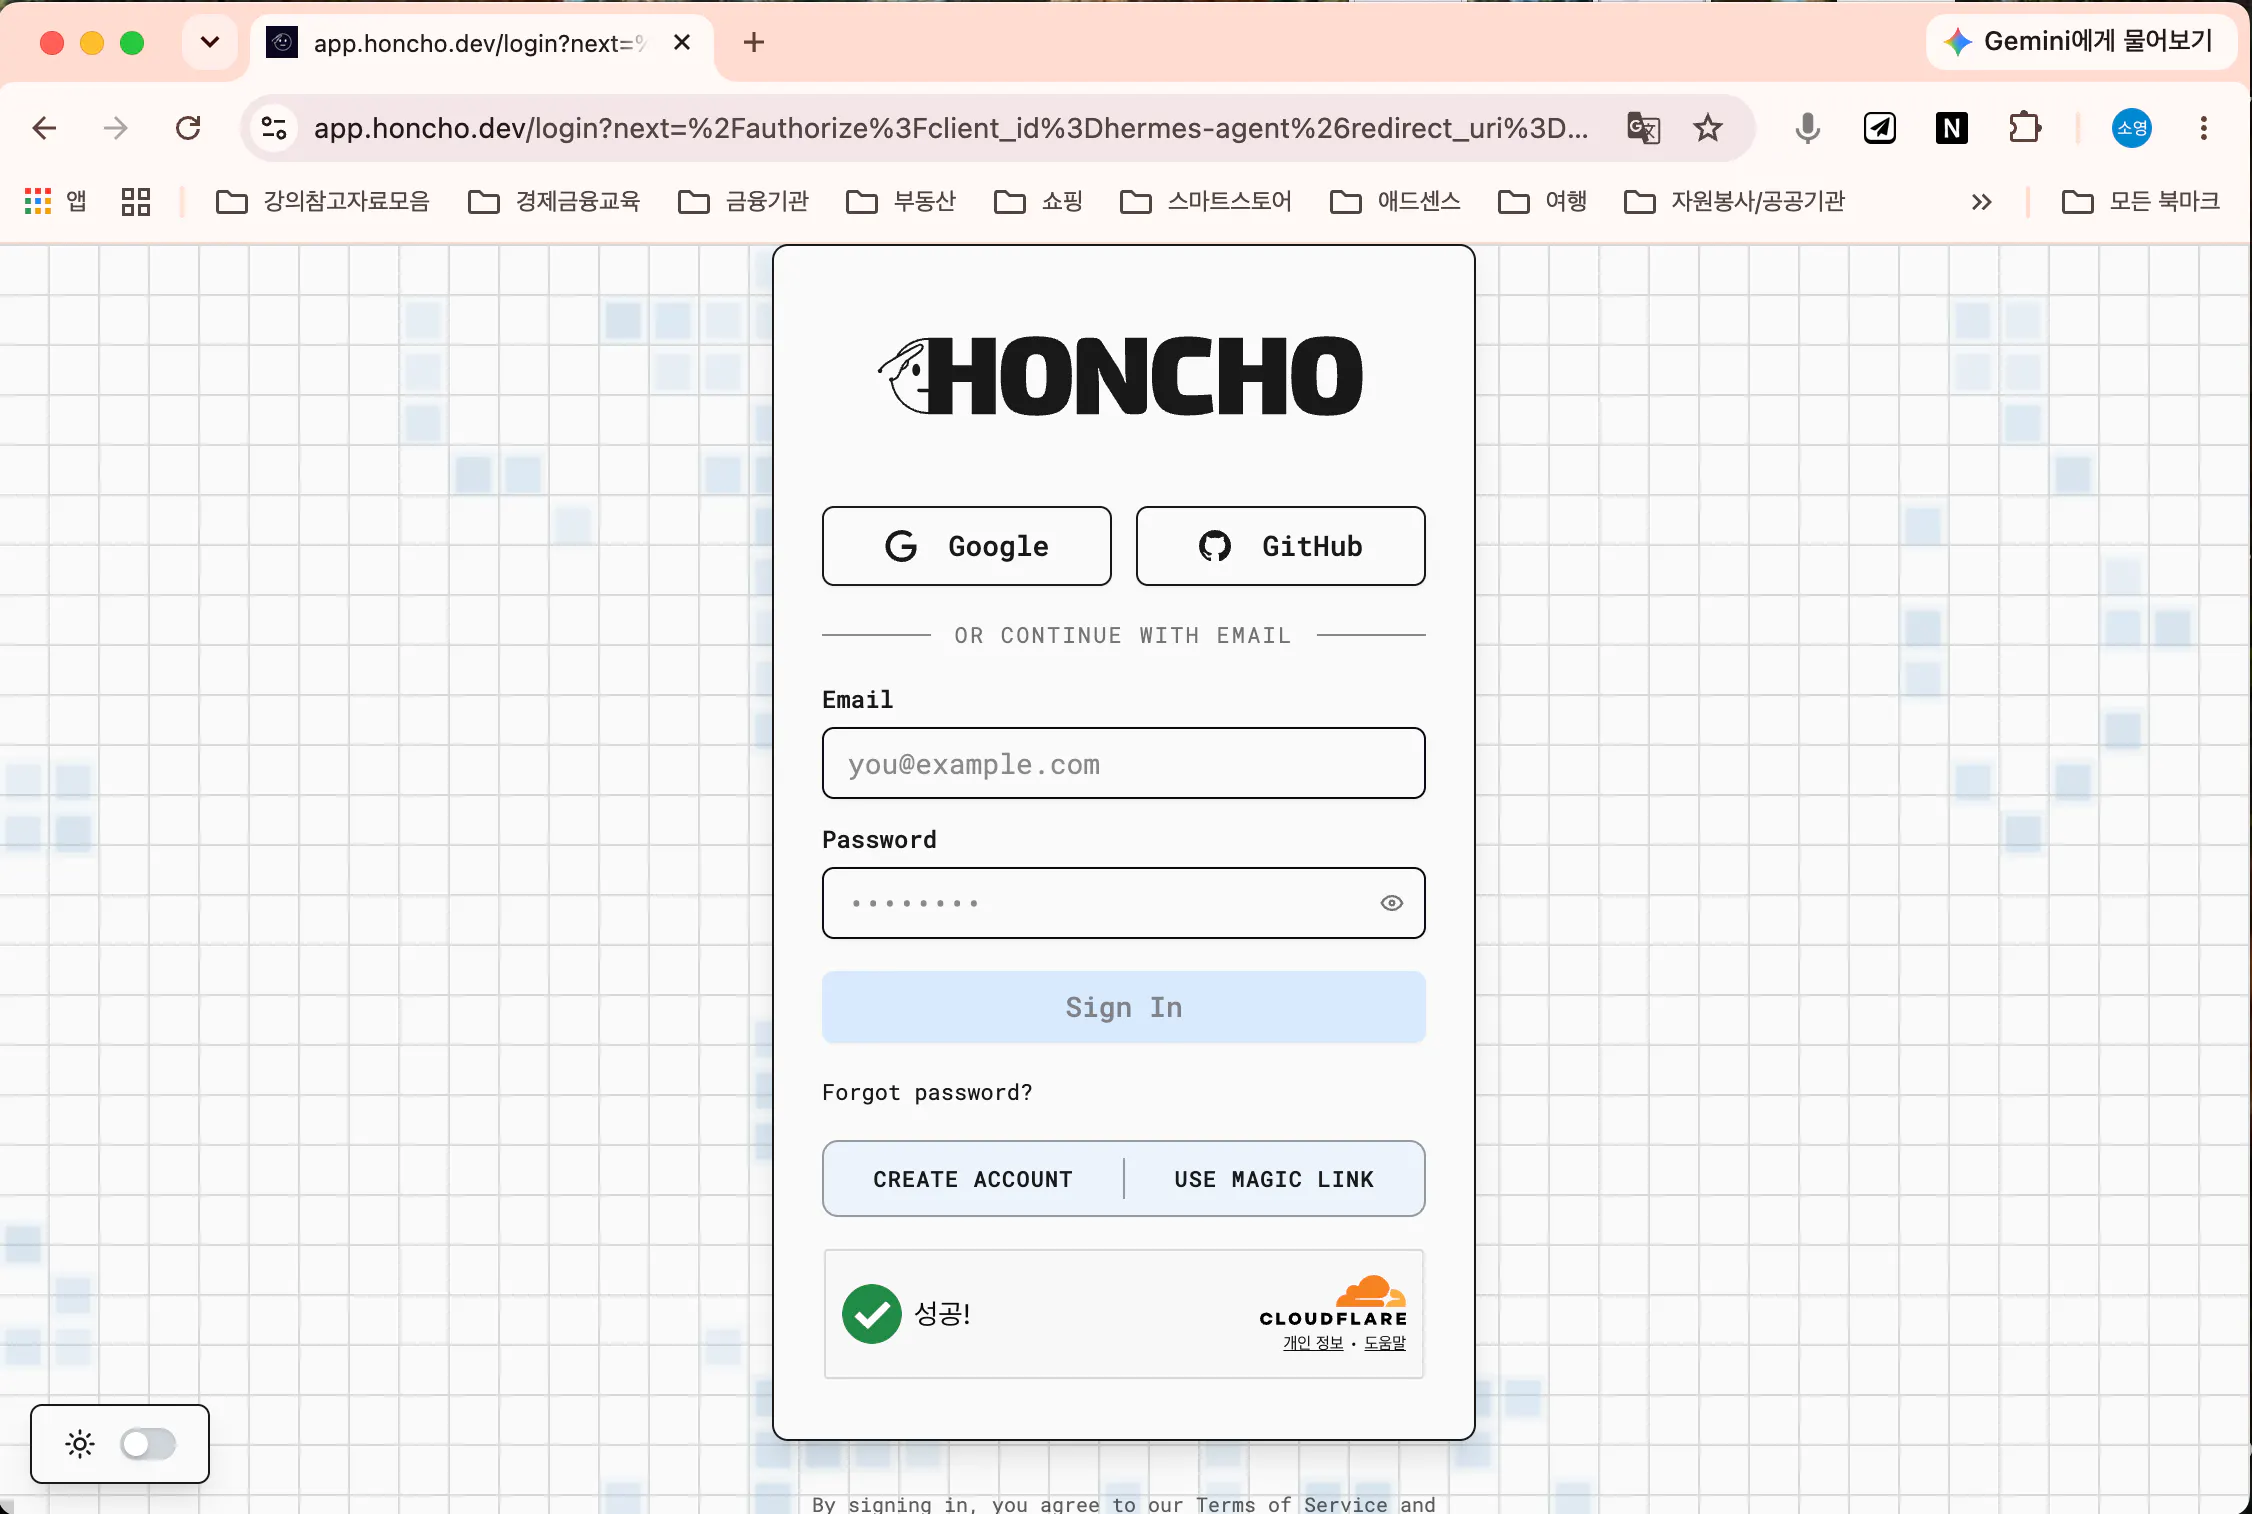2252x1514 pixels.
Task: Close the window with the red button
Action: coord(52,43)
